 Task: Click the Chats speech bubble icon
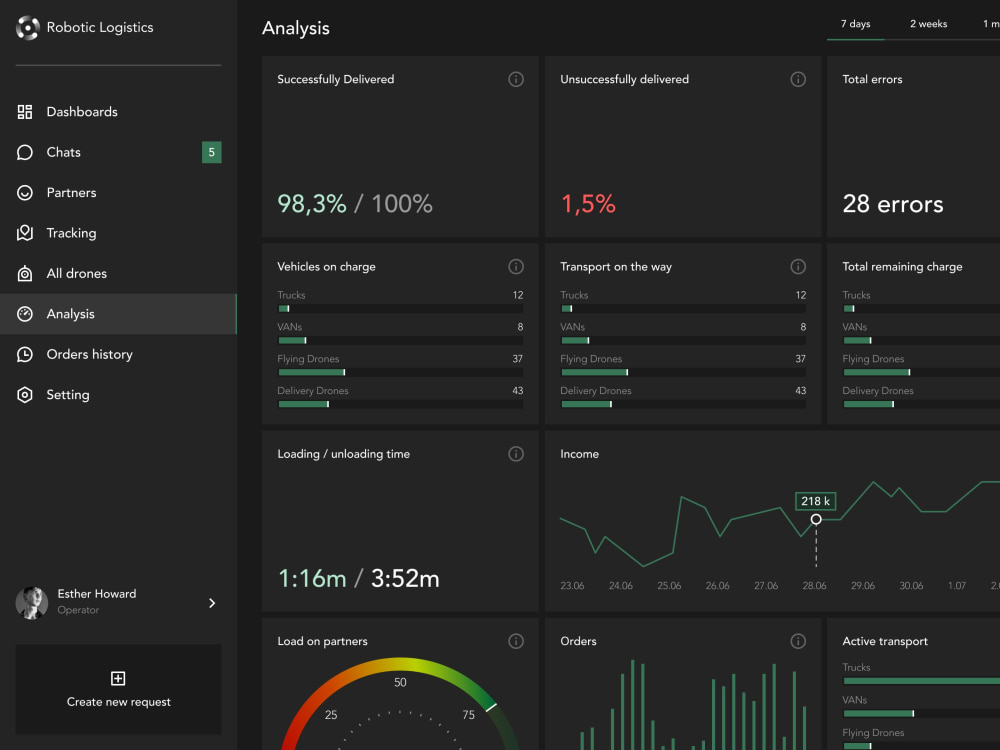[x=25, y=152]
